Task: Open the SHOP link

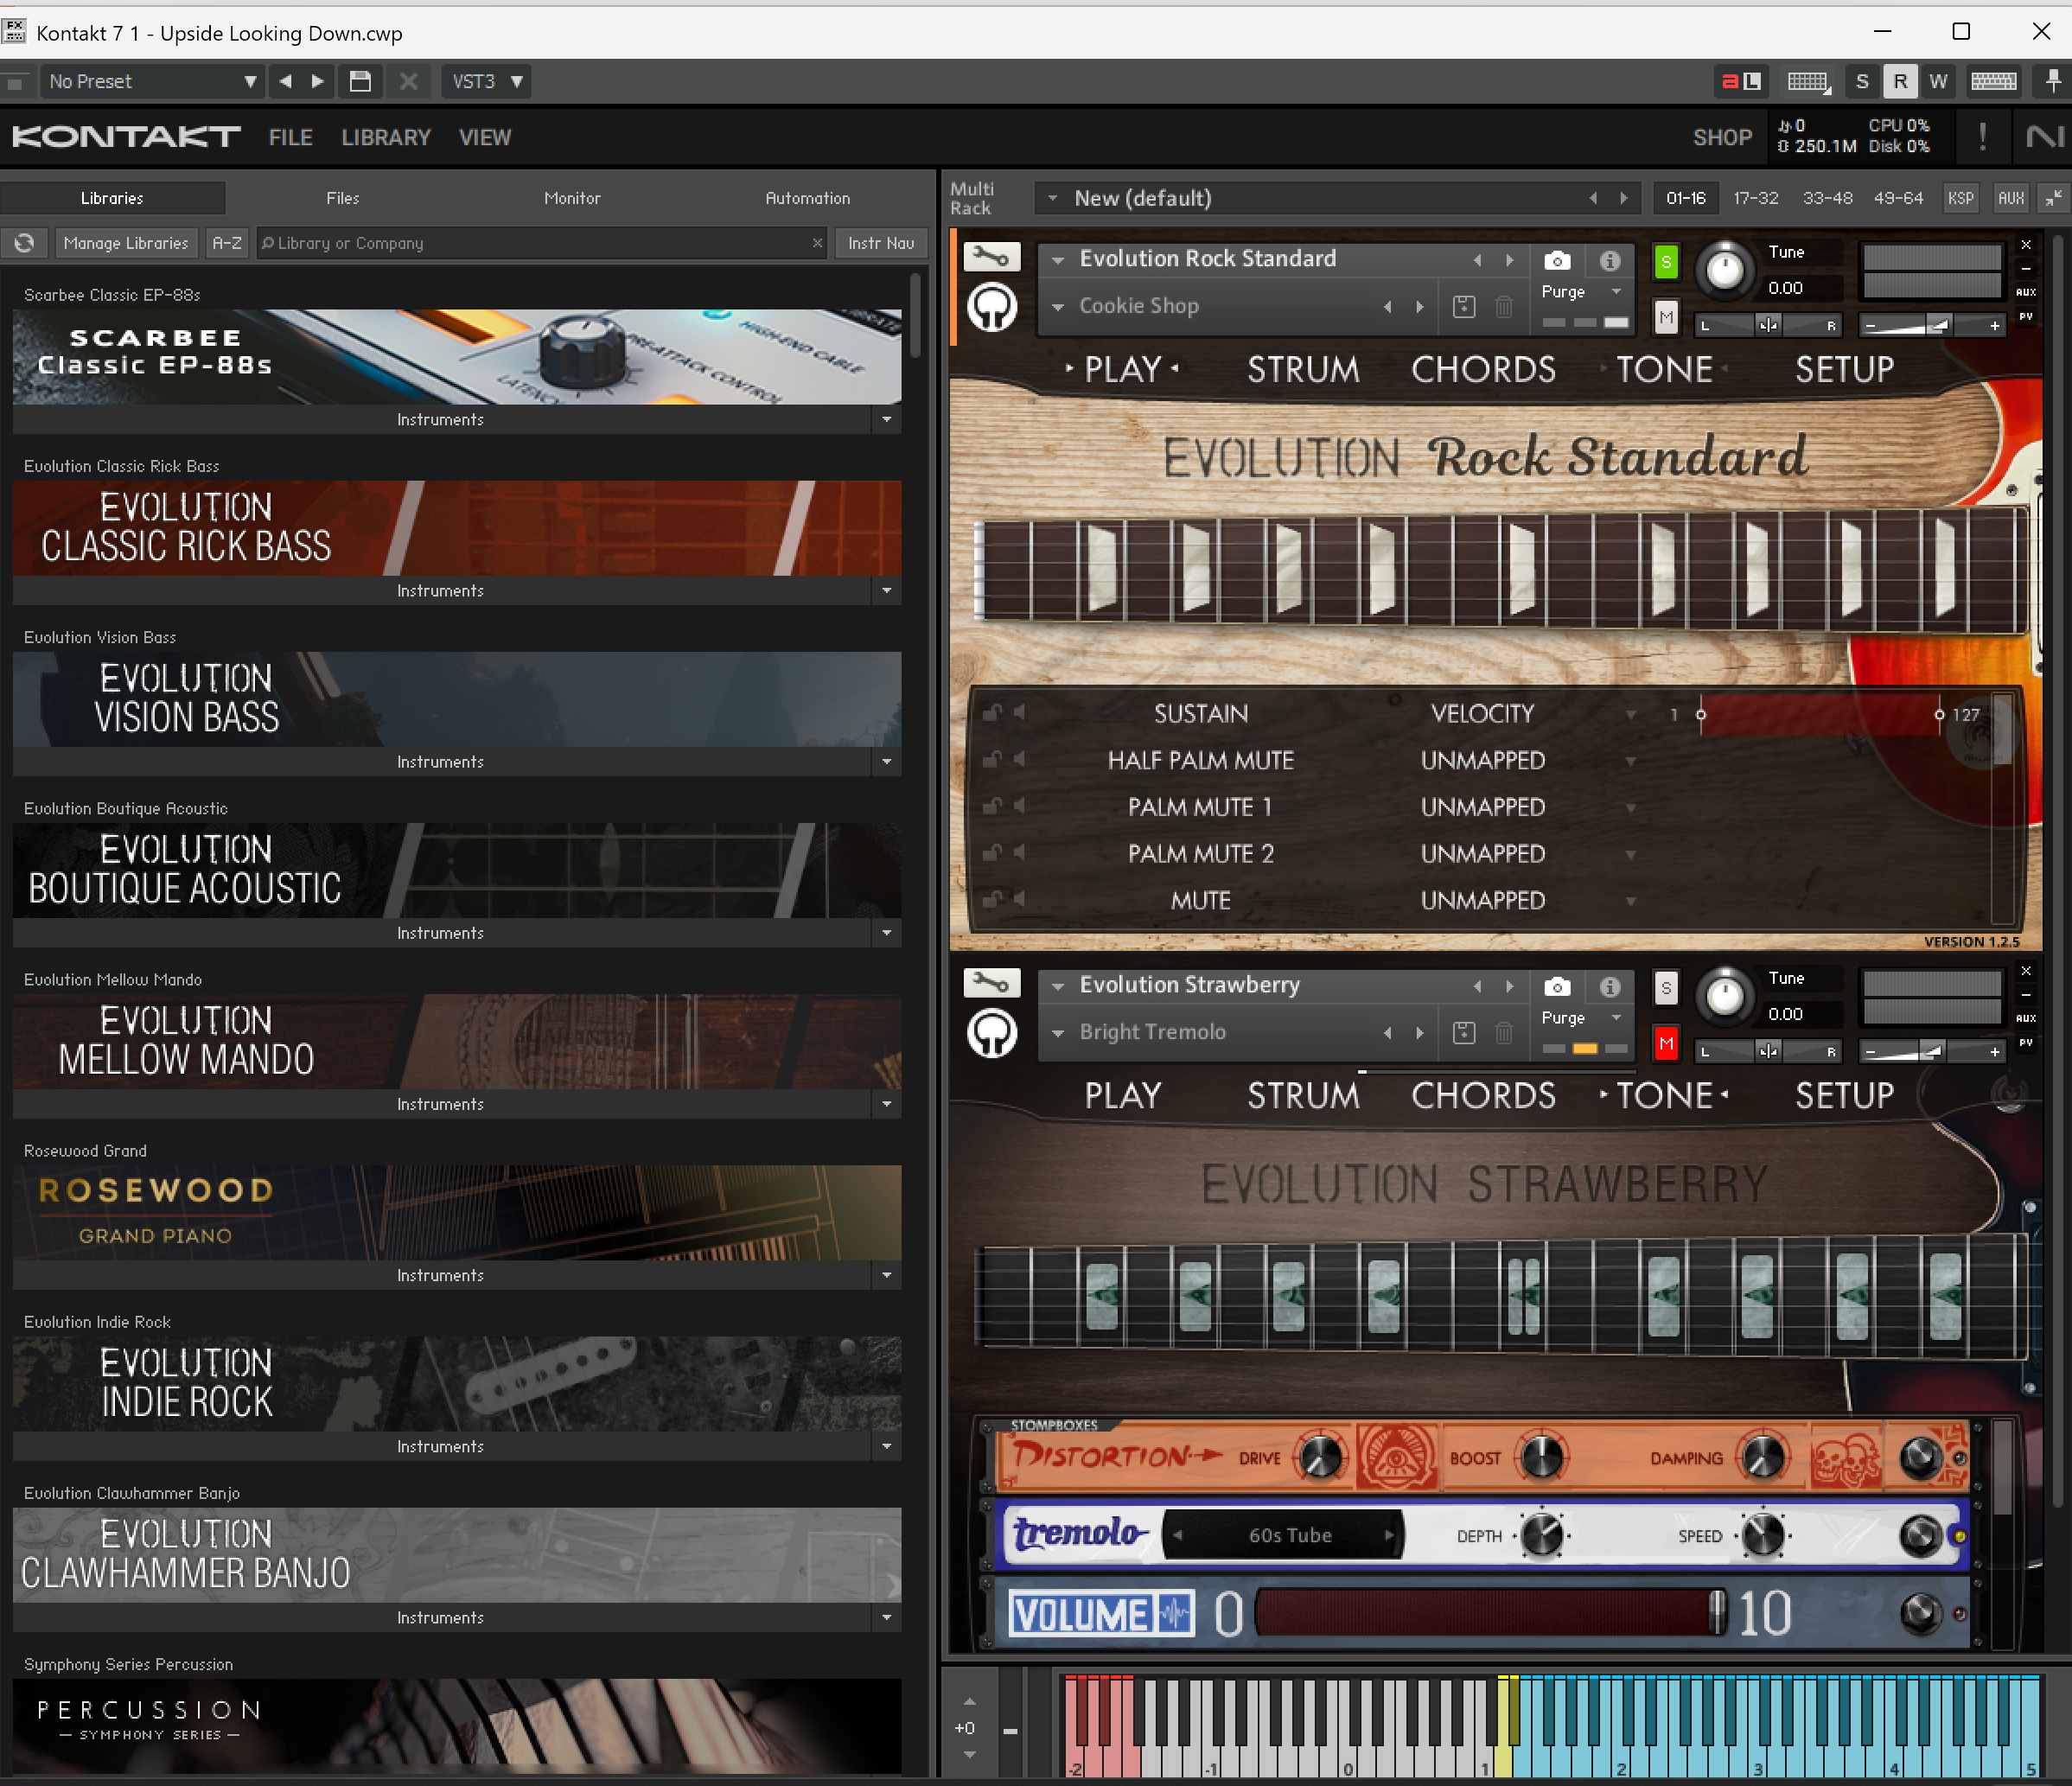Action: (x=1721, y=137)
